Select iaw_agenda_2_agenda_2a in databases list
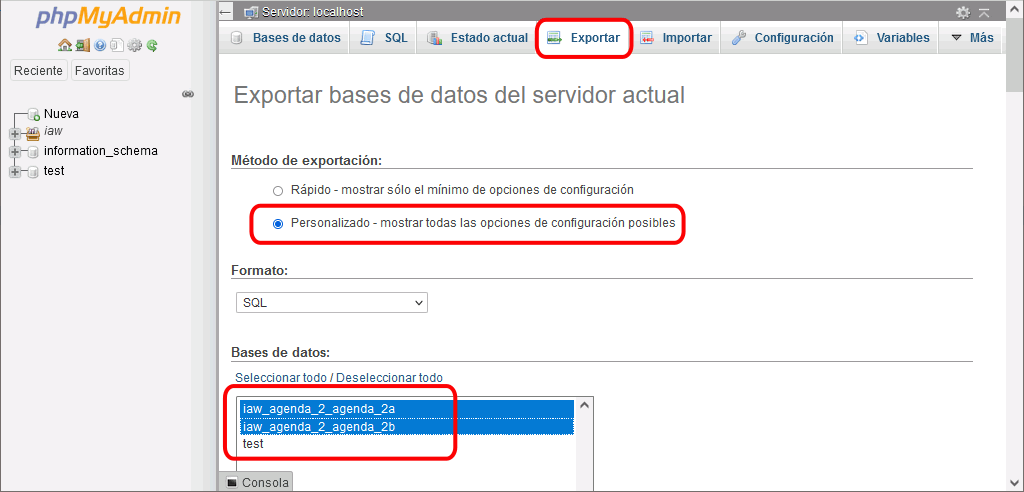This screenshot has width=1024, height=492. (x=406, y=409)
